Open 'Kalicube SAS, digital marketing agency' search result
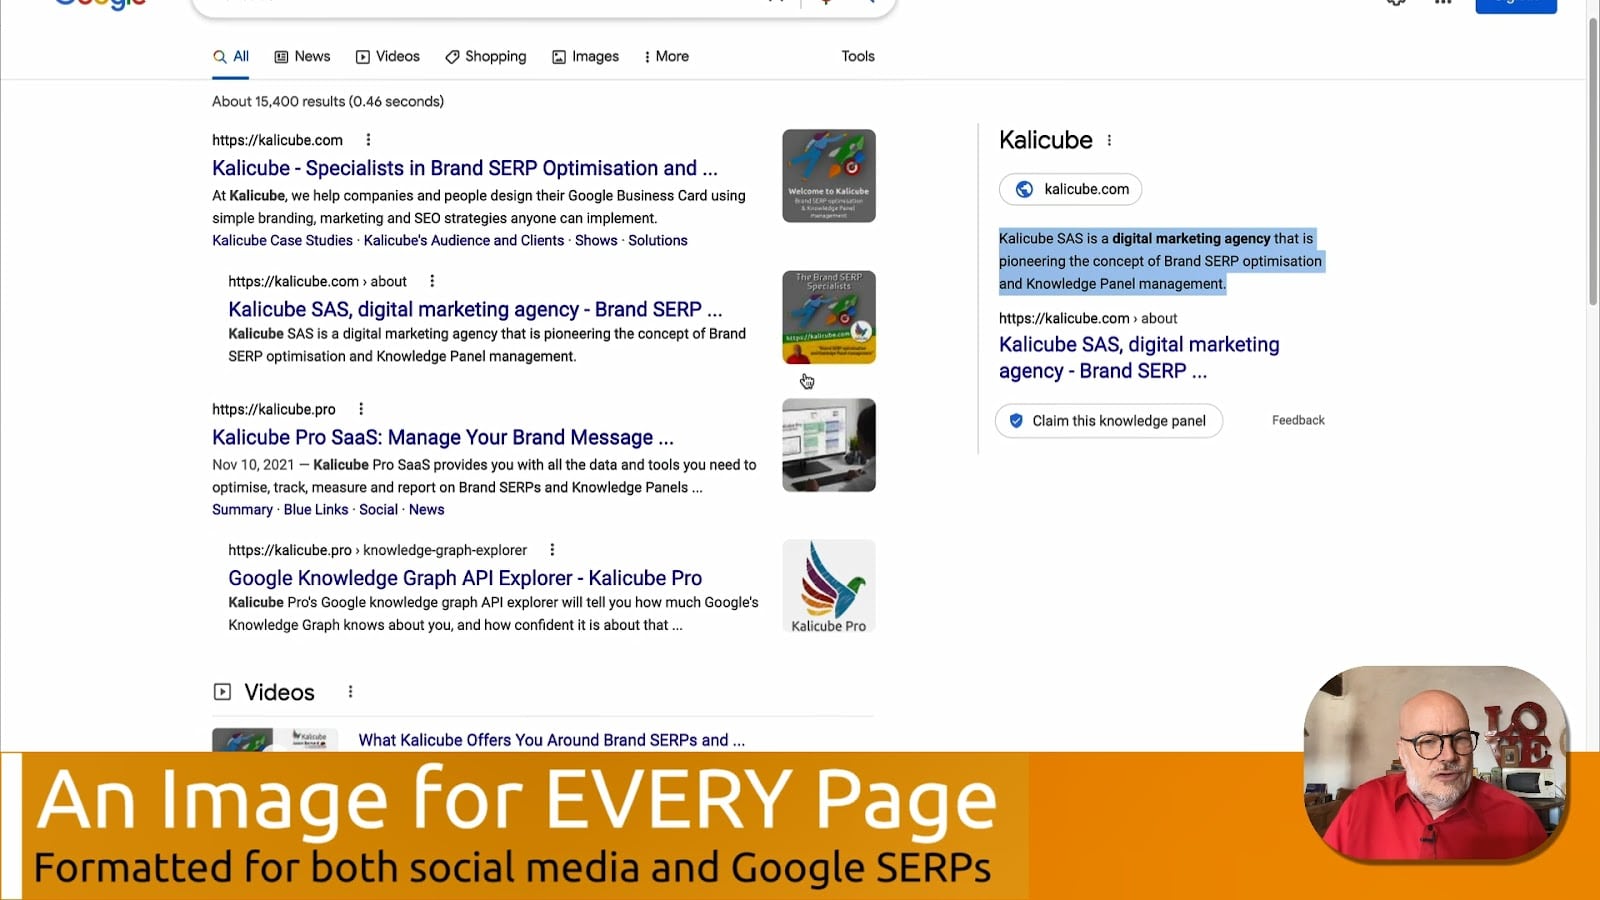The height and width of the screenshot is (900, 1600). tap(475, 309)
